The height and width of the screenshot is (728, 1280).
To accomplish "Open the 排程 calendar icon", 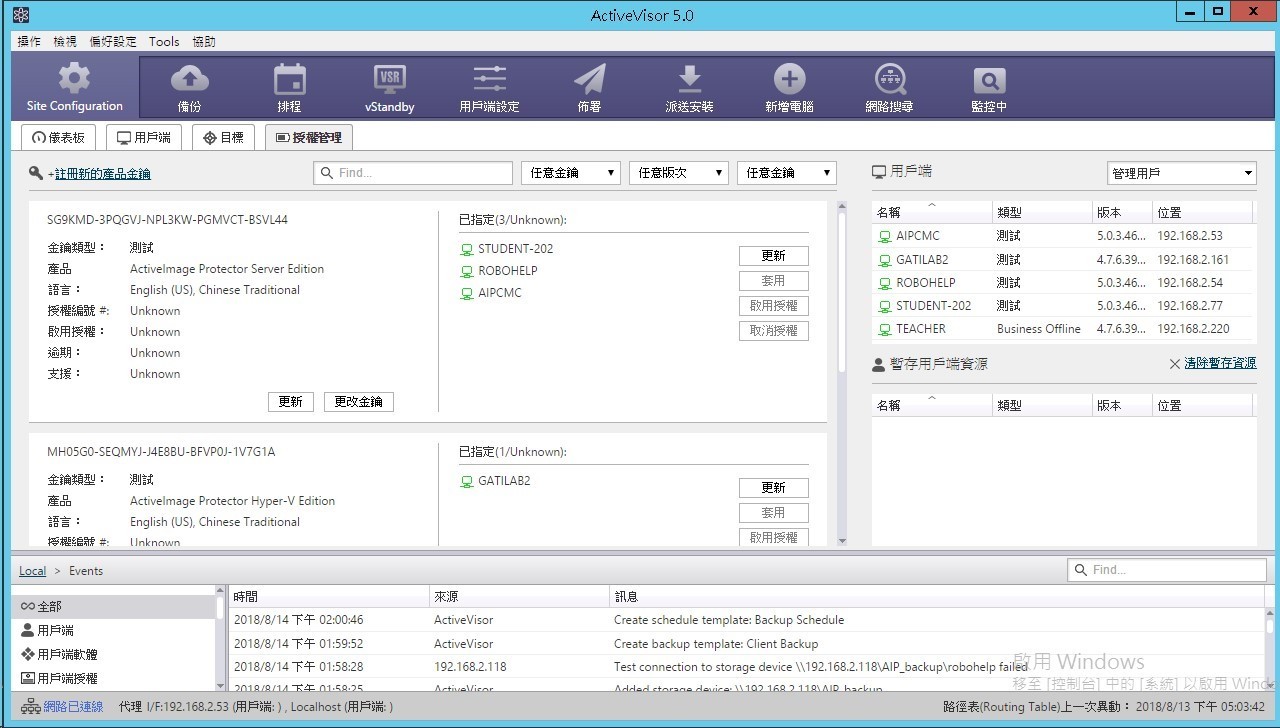I will pyautogui.click(x=289, y=80).
